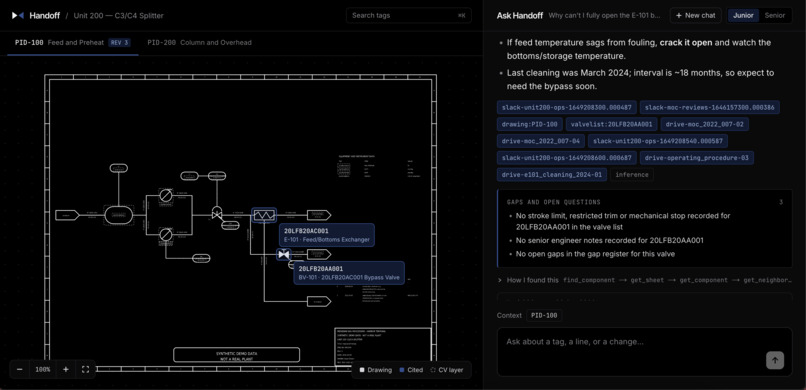Click the "Last cleaning was March 2024" bullet
806x390 pixels.
(640, 80)
